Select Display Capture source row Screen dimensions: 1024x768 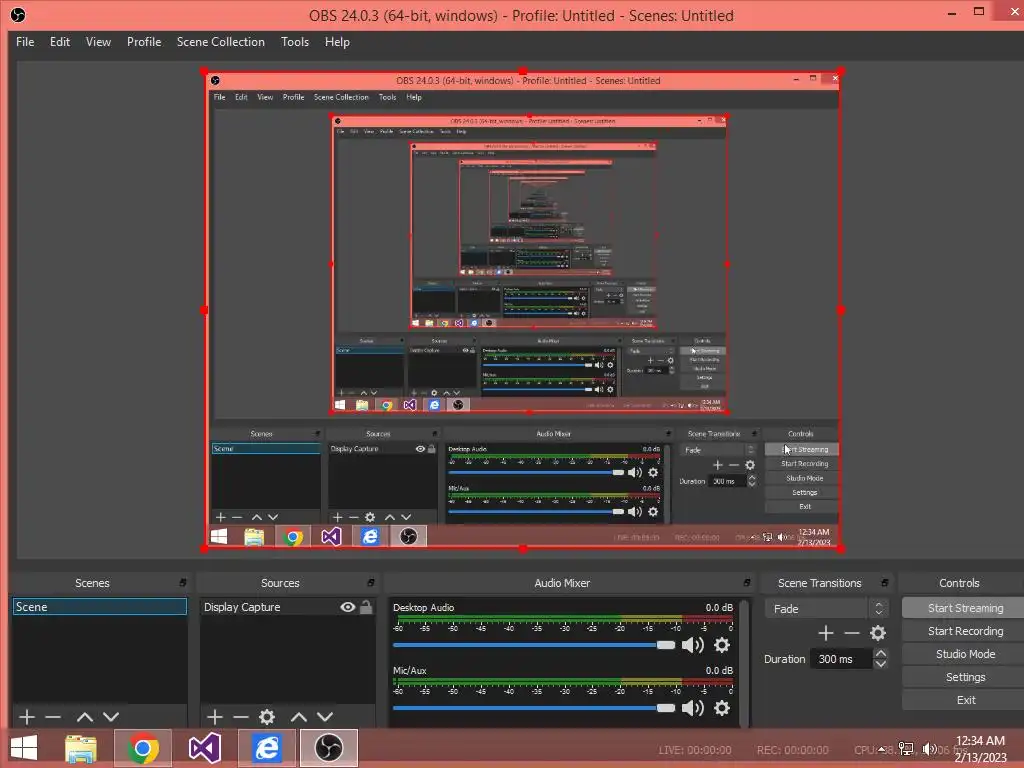coord(287,607)
